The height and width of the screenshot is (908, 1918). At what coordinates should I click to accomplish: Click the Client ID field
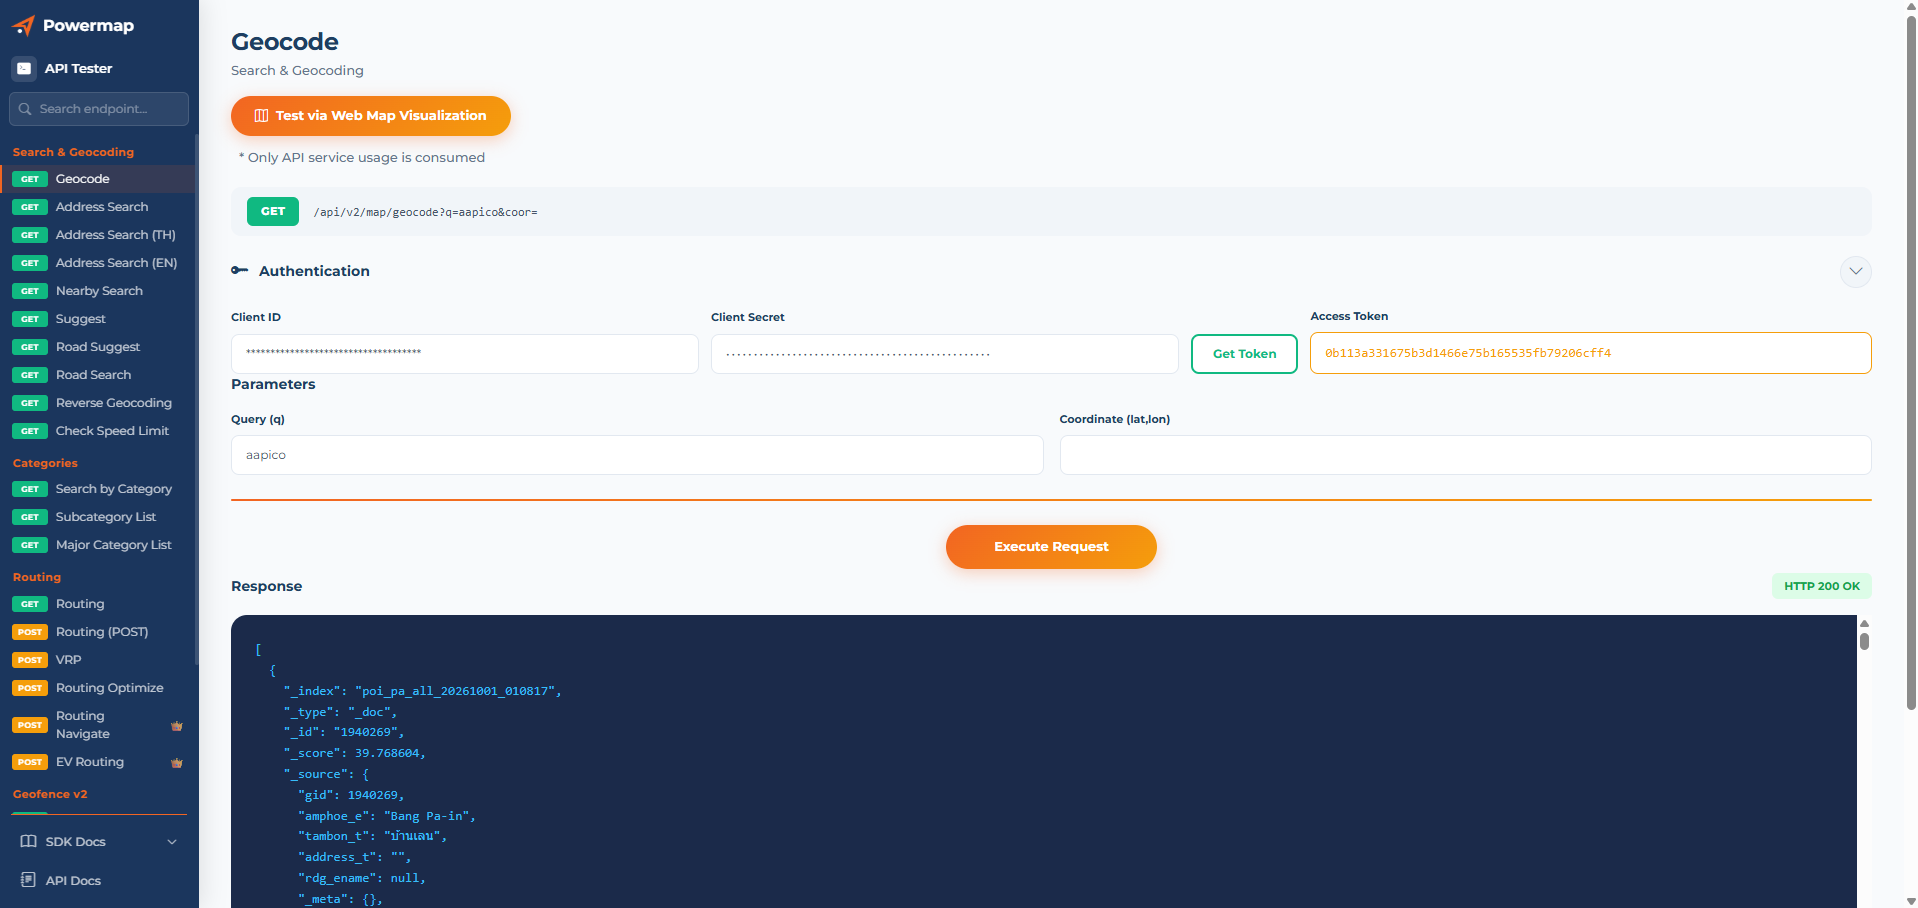465,354
